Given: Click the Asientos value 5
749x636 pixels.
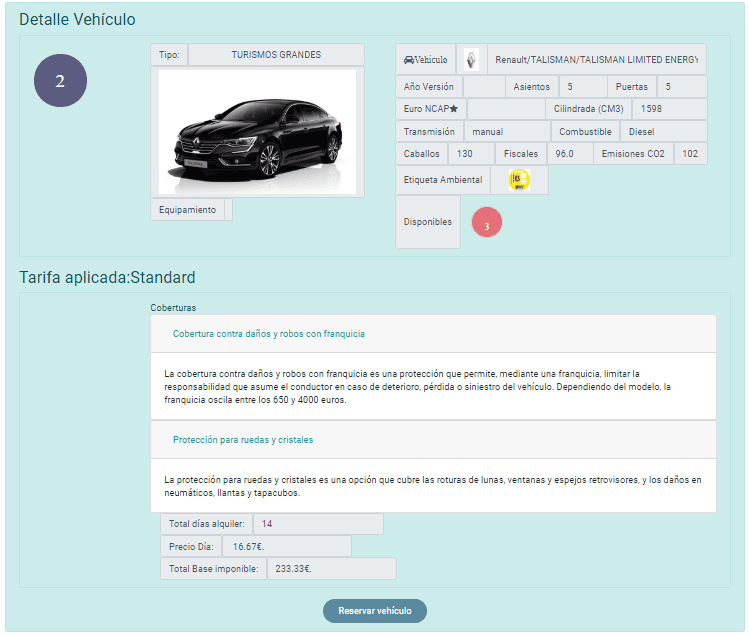Looking at the screenshot, I should pyautogui.click(x=583, y=86).
